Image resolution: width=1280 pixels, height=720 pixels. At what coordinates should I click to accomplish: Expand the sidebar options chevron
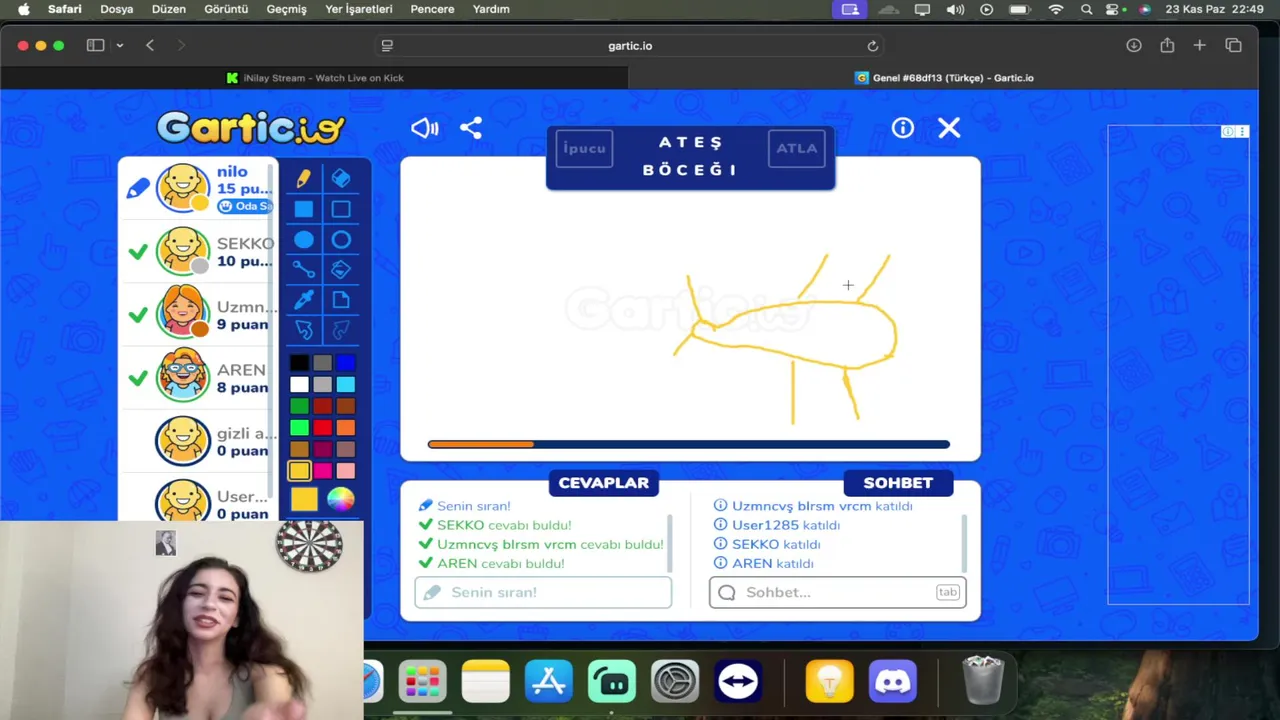point(119,46)
